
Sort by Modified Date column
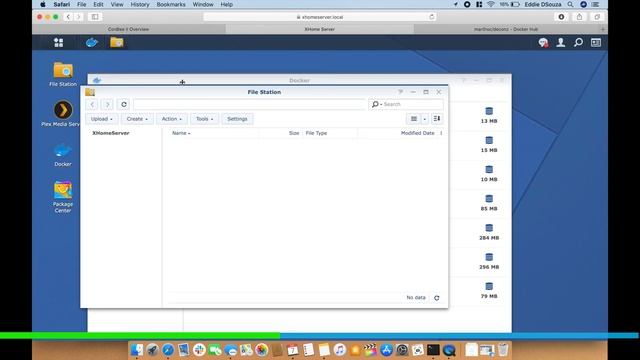point(417,133)
